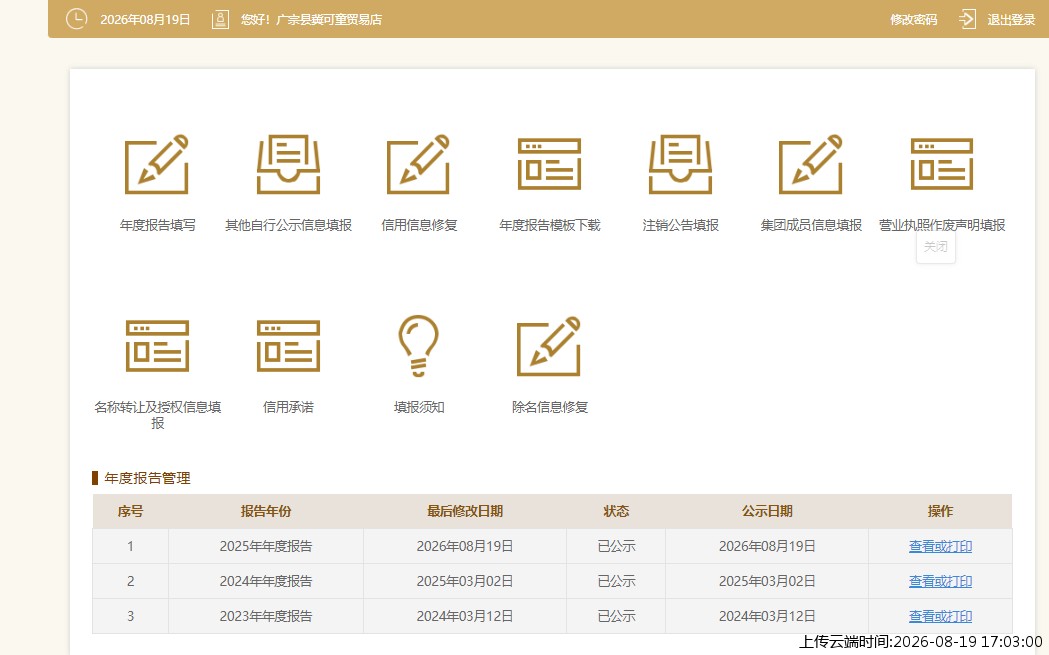Click the logout arrow icon
The width and height of the screenshot is (1049, 655).
967,19
